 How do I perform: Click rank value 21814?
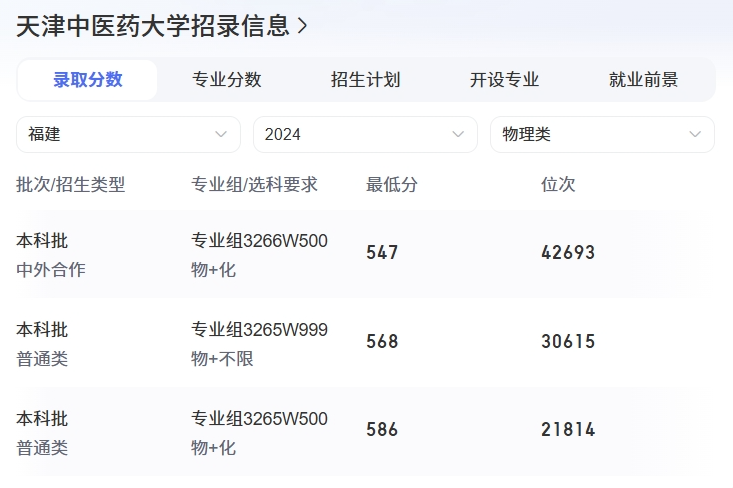[x=568, y=430]
